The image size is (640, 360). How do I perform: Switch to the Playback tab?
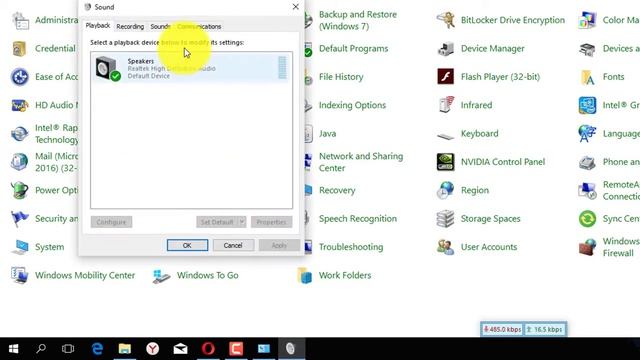point(98,26)
